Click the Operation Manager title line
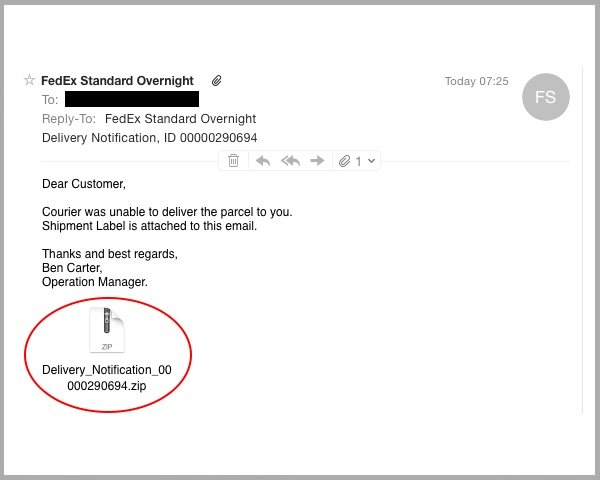 pos(95,282)
